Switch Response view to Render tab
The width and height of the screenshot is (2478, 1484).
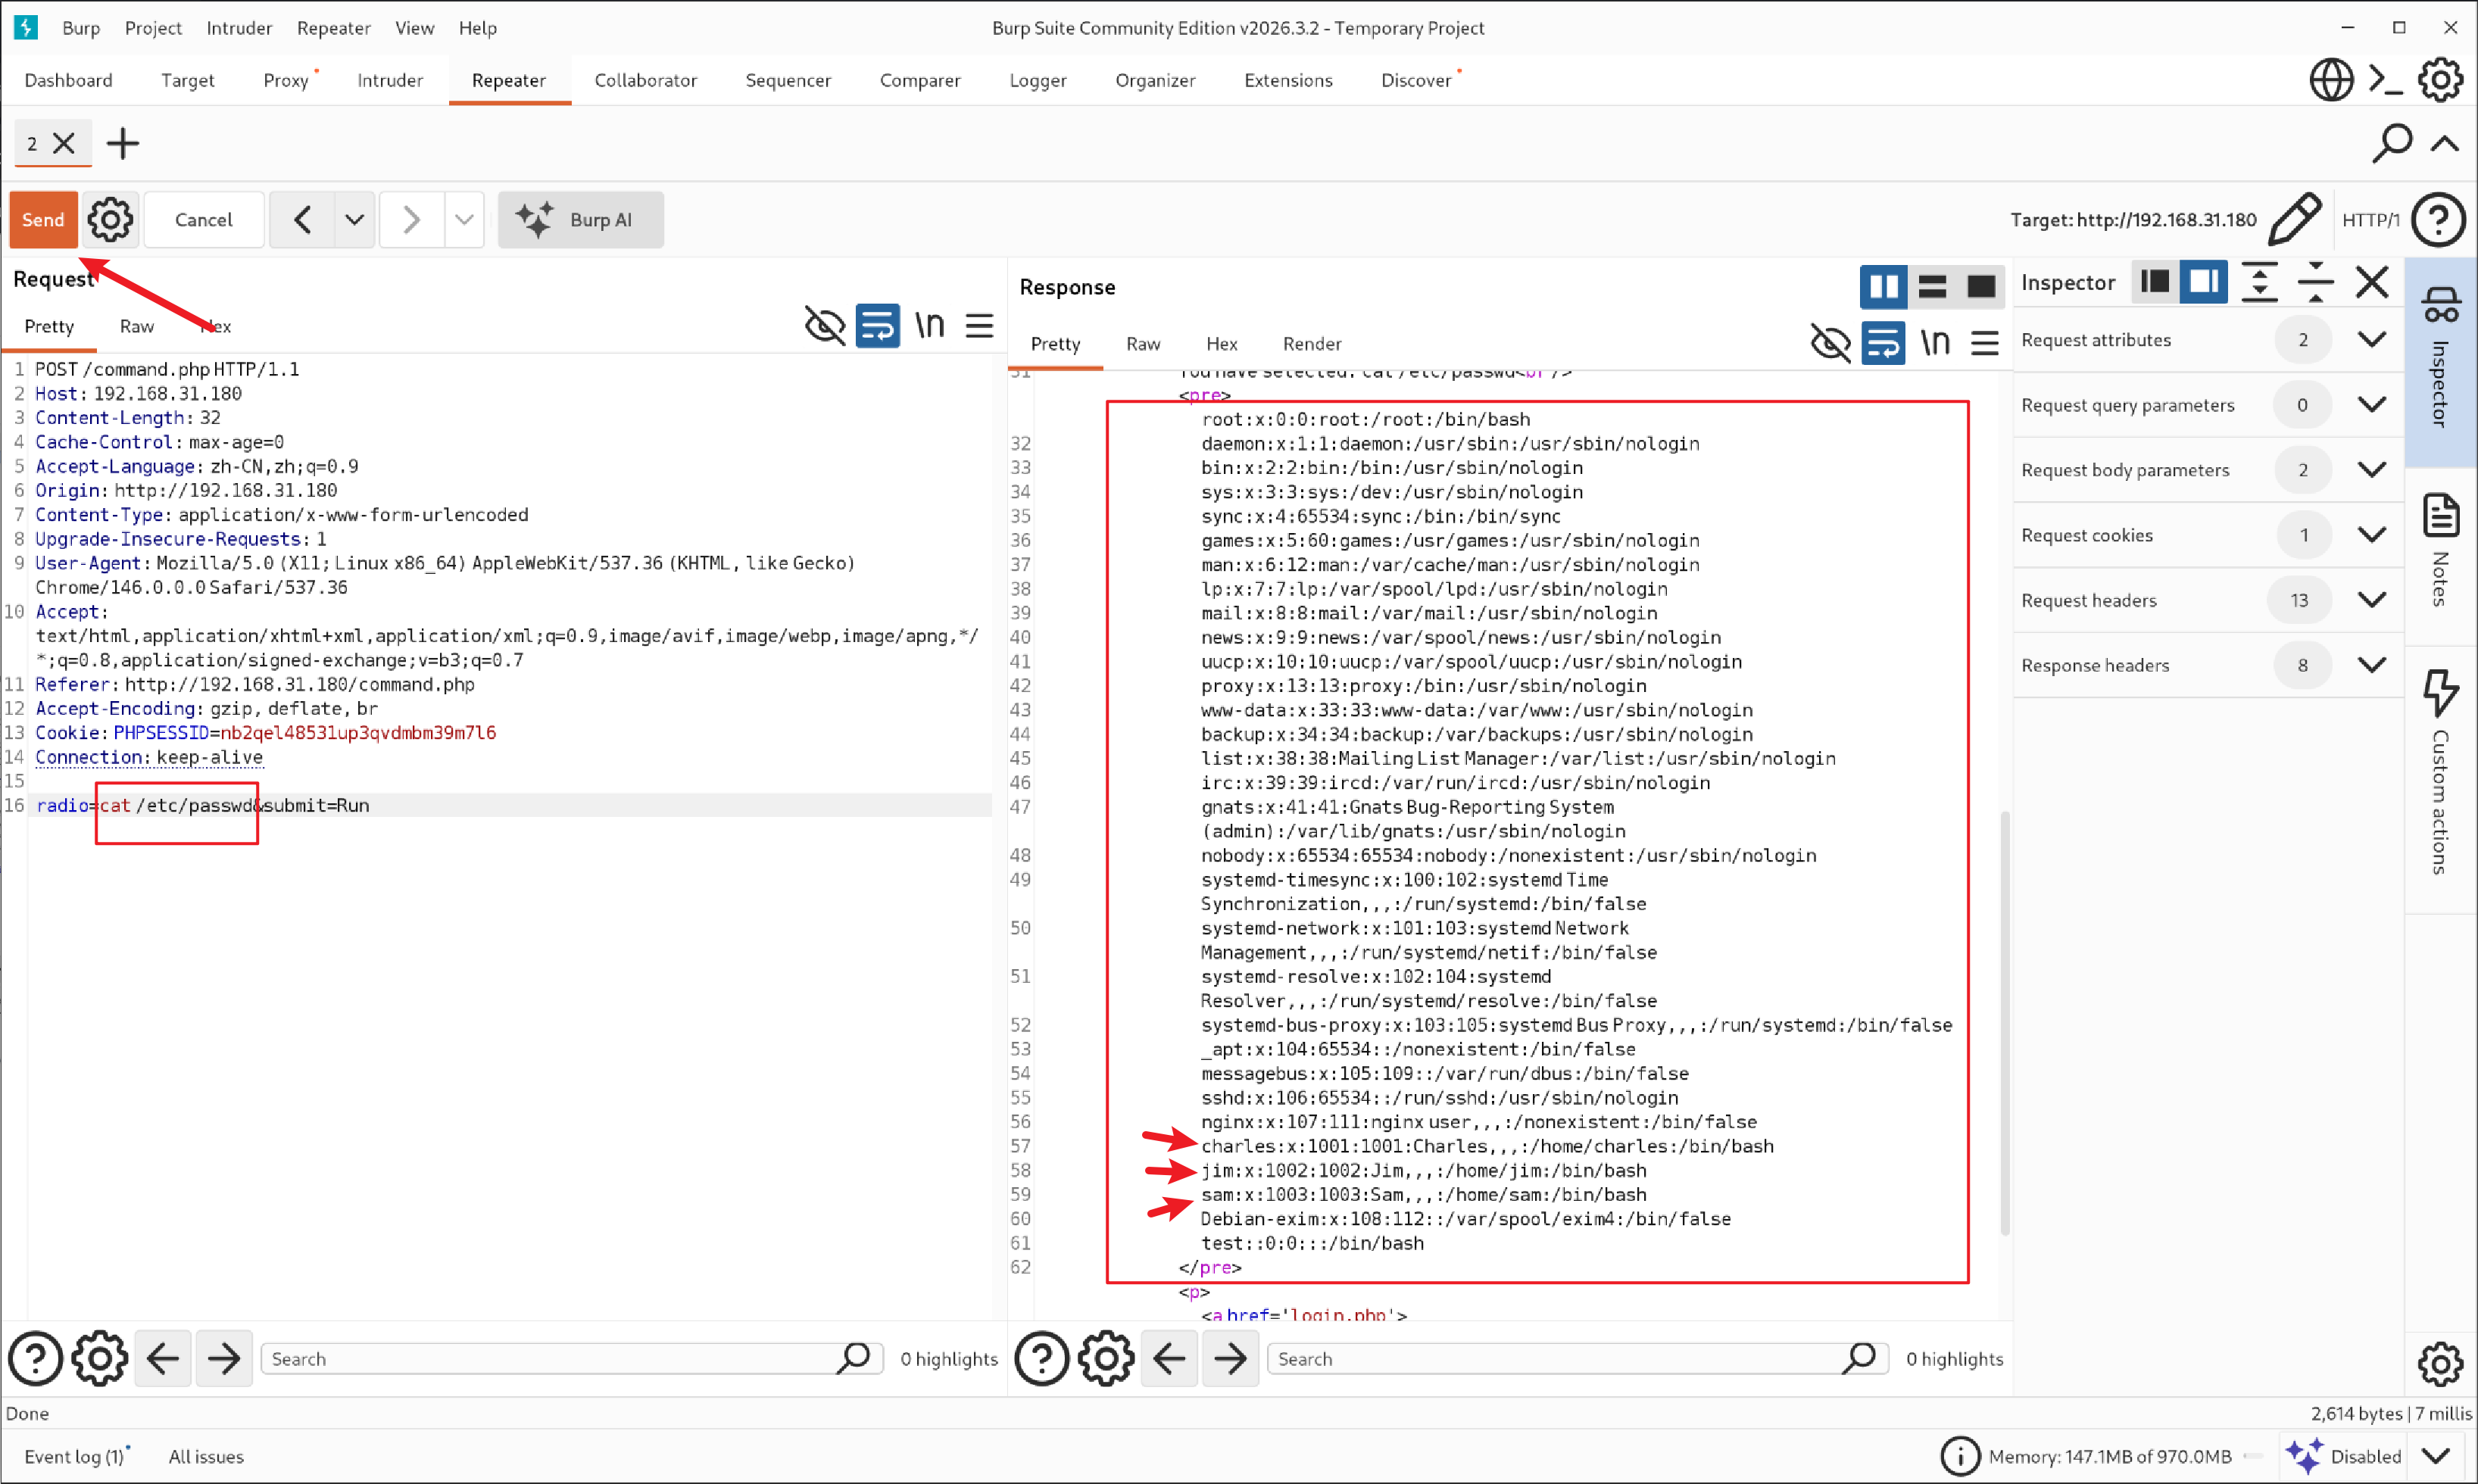pyautogui.click(x=1312, y=344)
